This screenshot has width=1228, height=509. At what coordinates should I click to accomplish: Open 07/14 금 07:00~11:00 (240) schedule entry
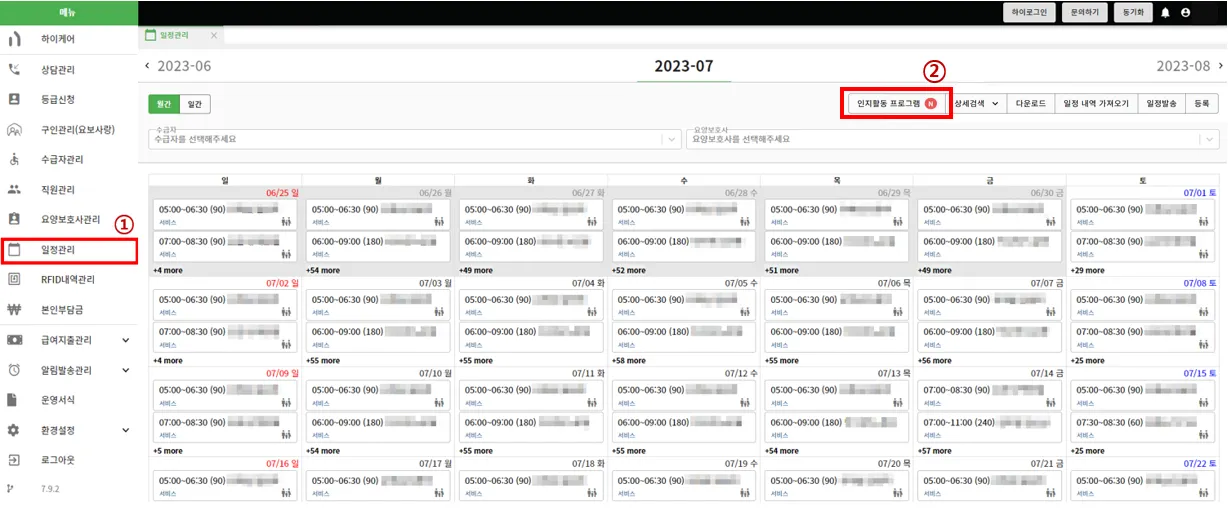[x=988, y=427]
